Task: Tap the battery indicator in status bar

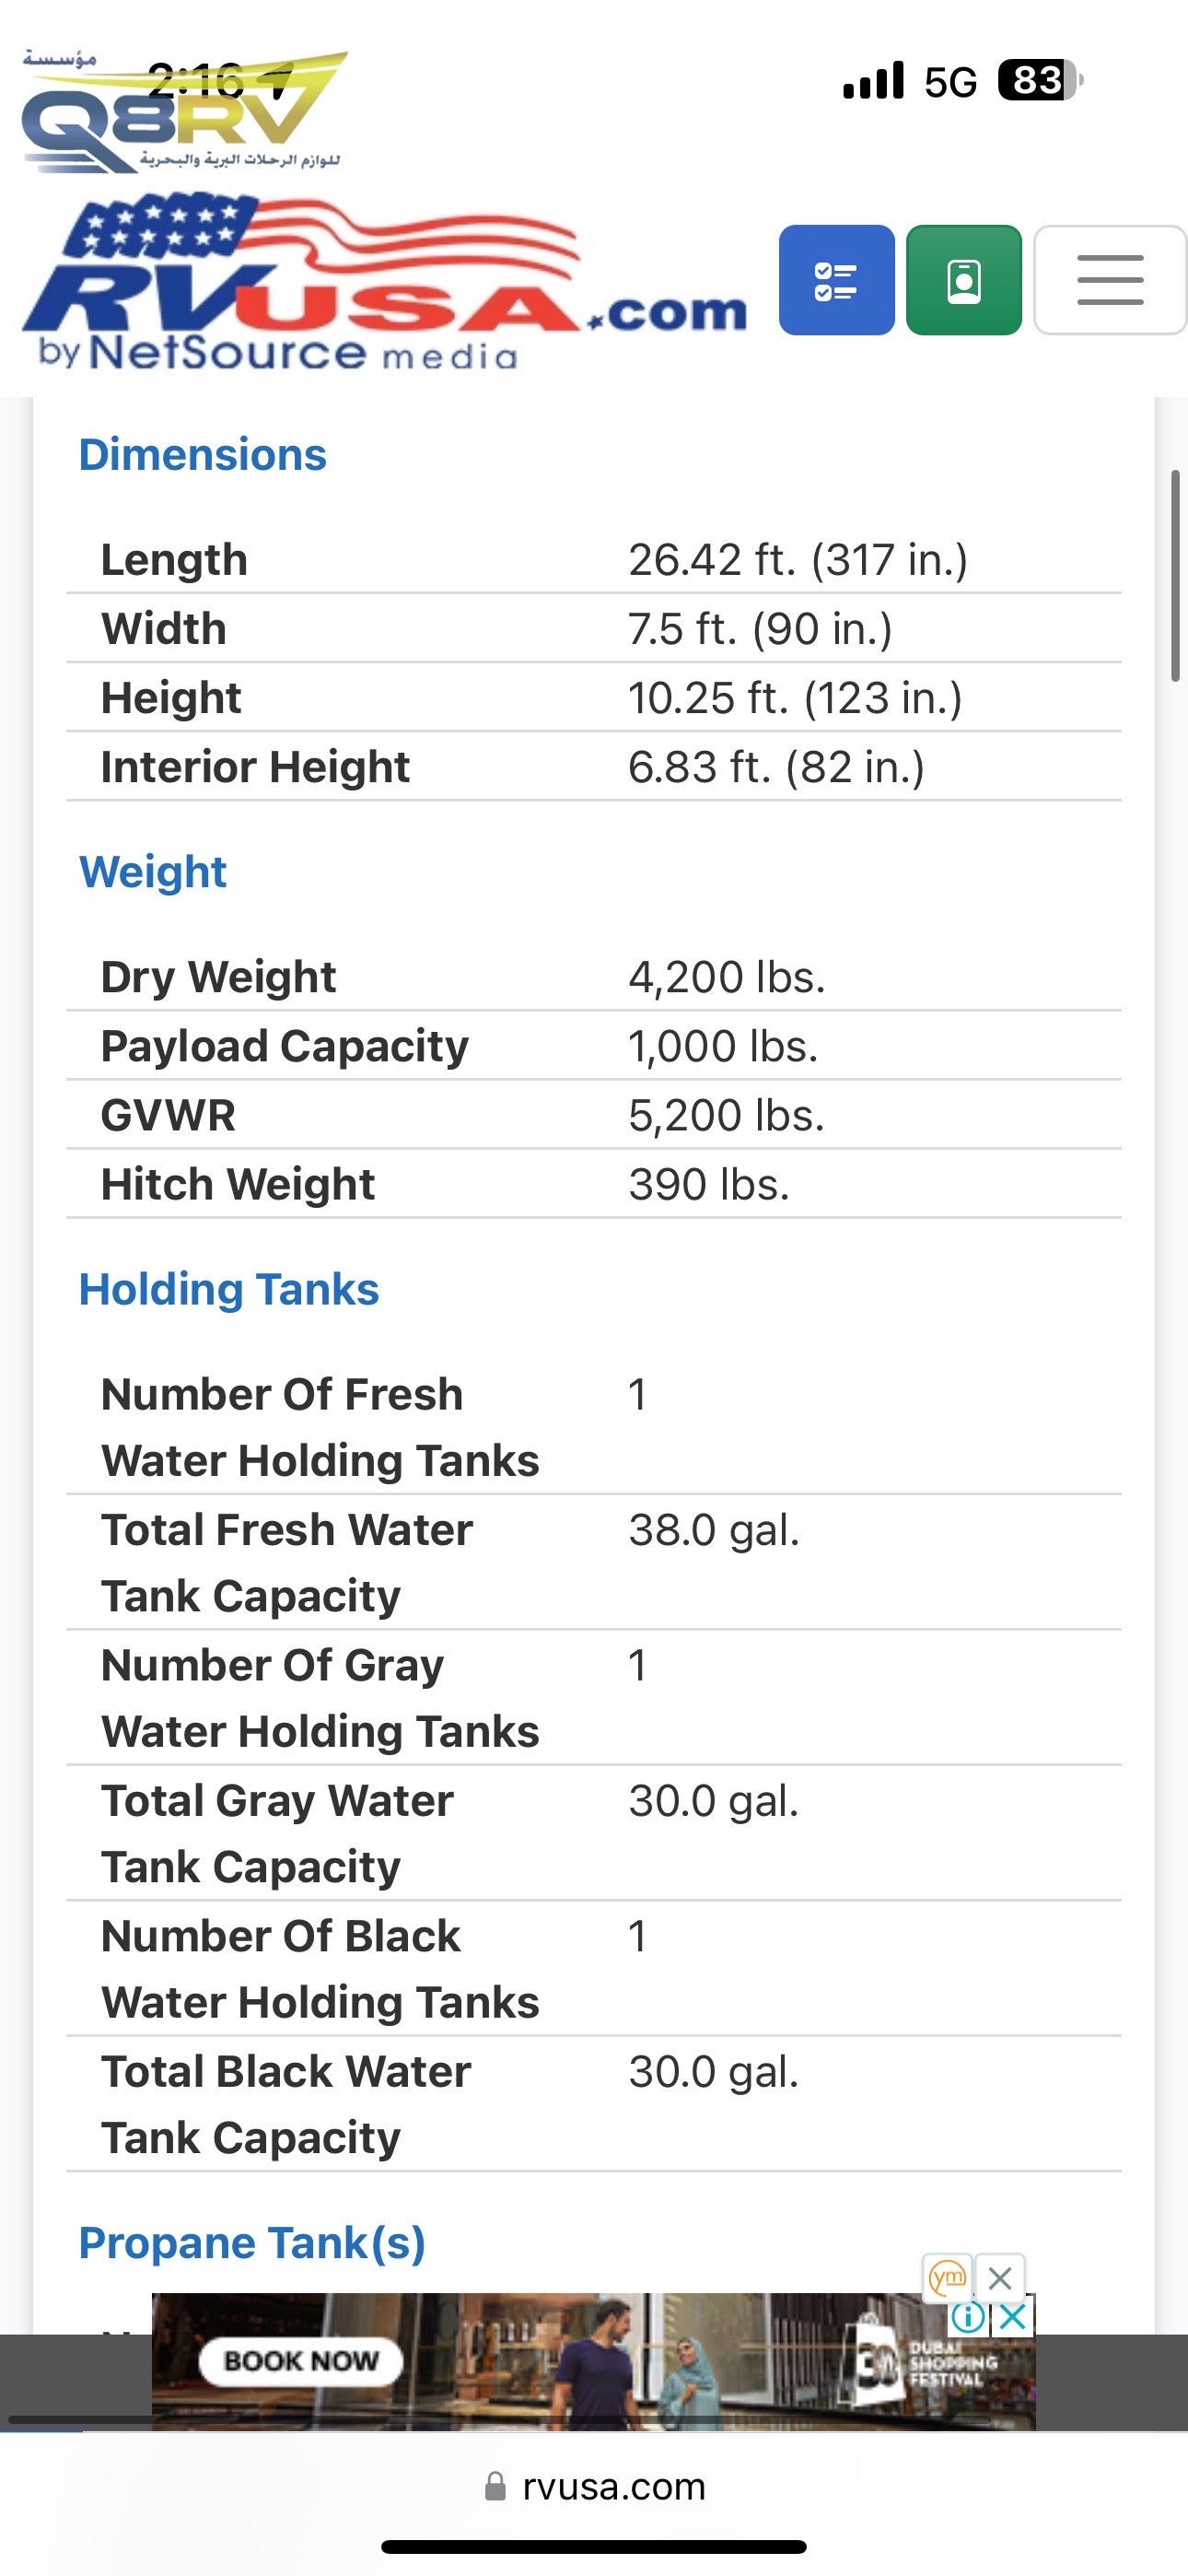Action: [x=1040, y=81]
